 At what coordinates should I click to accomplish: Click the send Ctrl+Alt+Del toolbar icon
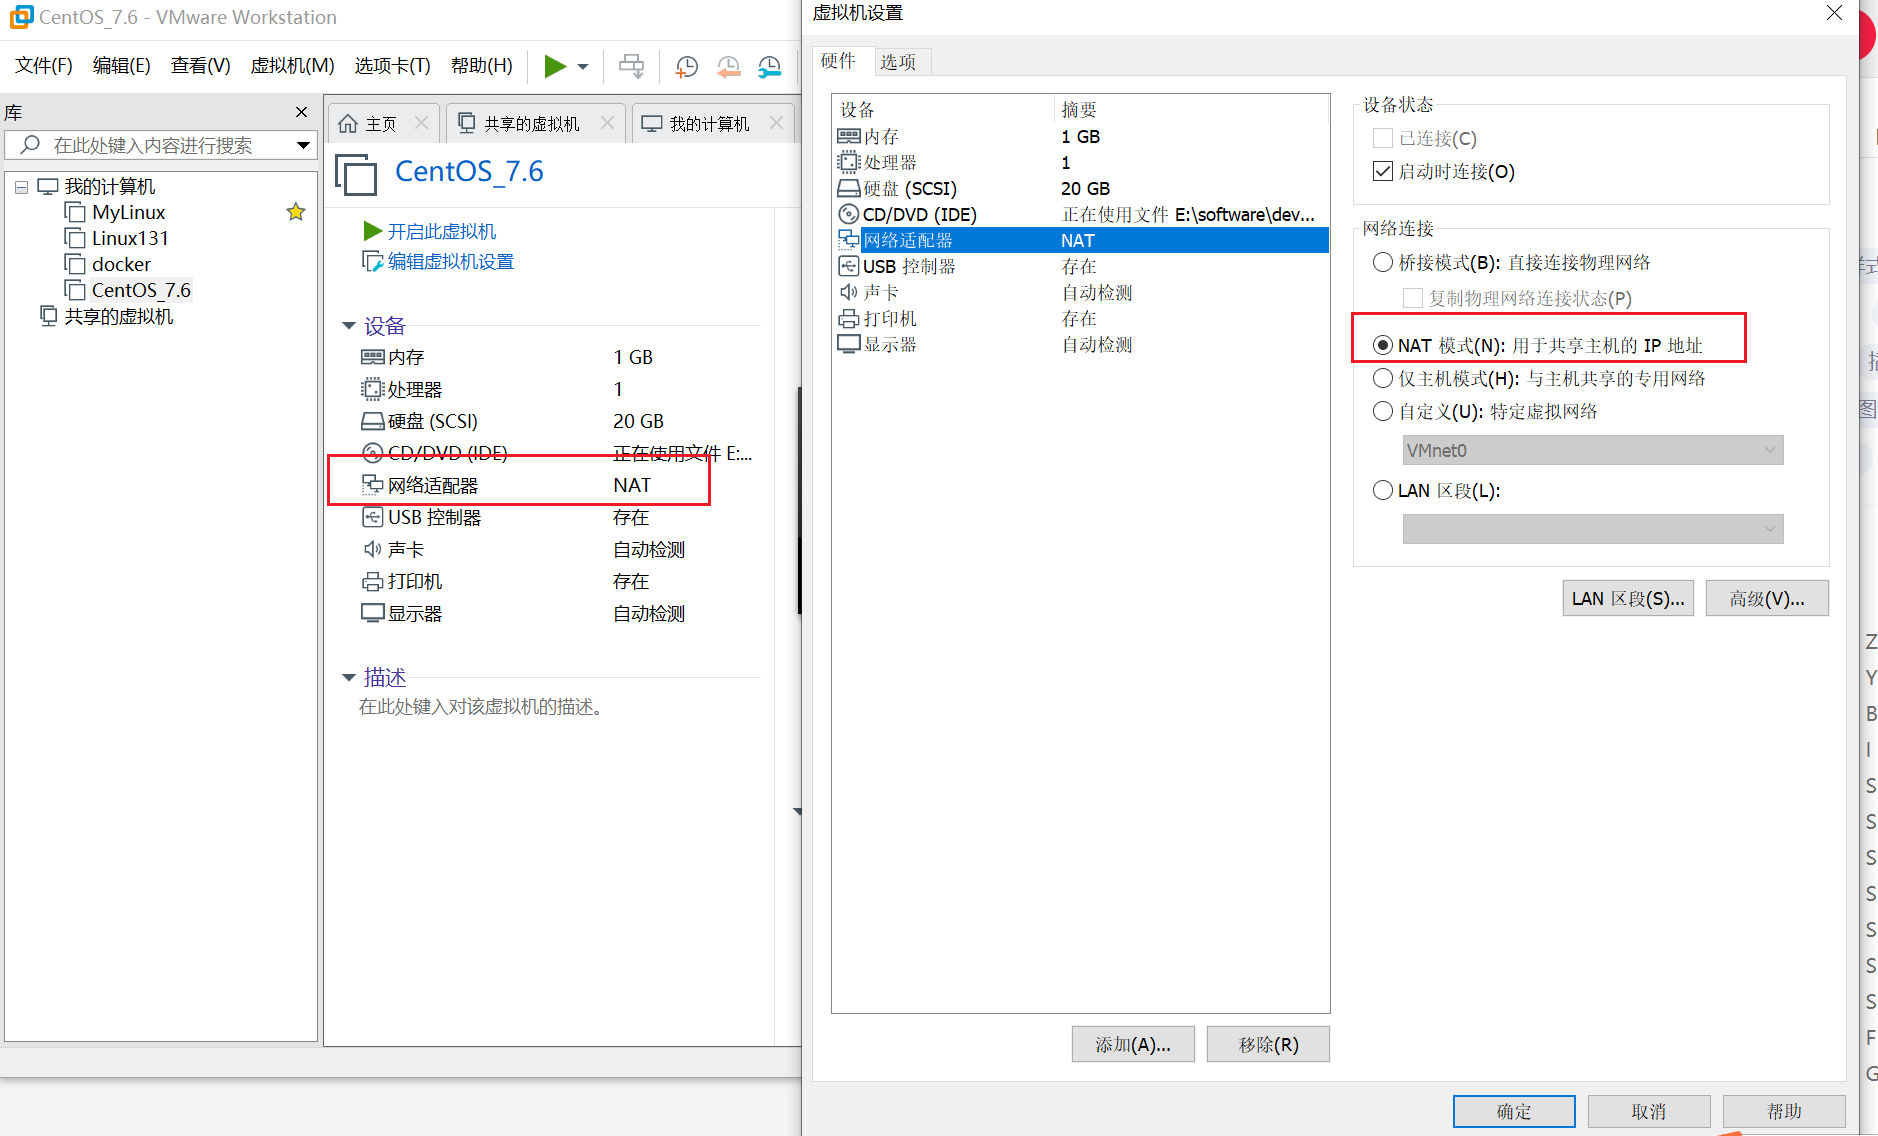pyautogui.click(x=631, y=66)
